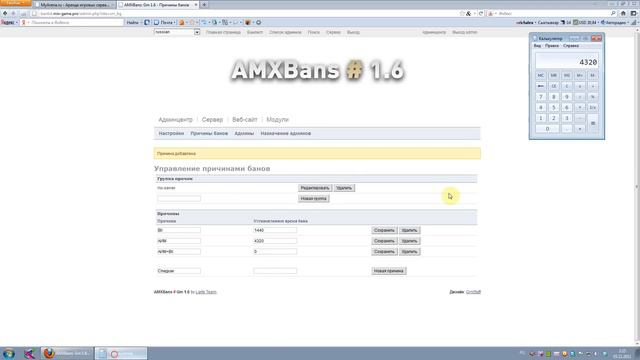
Task: Click Редактировать button for reason group
Action: click(x=314, y=188)
